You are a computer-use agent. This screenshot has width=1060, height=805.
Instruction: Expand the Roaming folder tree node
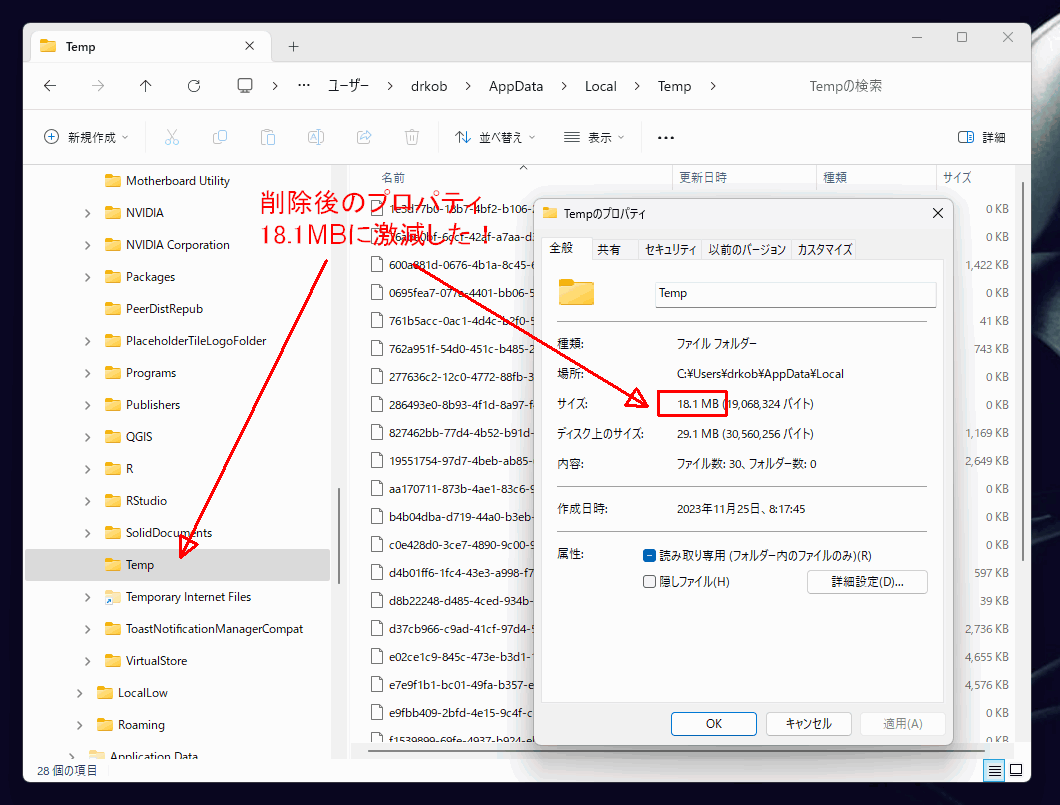[x=79, y=725]
